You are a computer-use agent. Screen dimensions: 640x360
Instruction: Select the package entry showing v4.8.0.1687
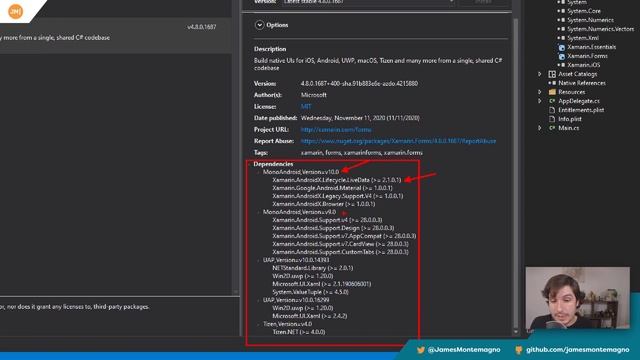click(116, 35)
